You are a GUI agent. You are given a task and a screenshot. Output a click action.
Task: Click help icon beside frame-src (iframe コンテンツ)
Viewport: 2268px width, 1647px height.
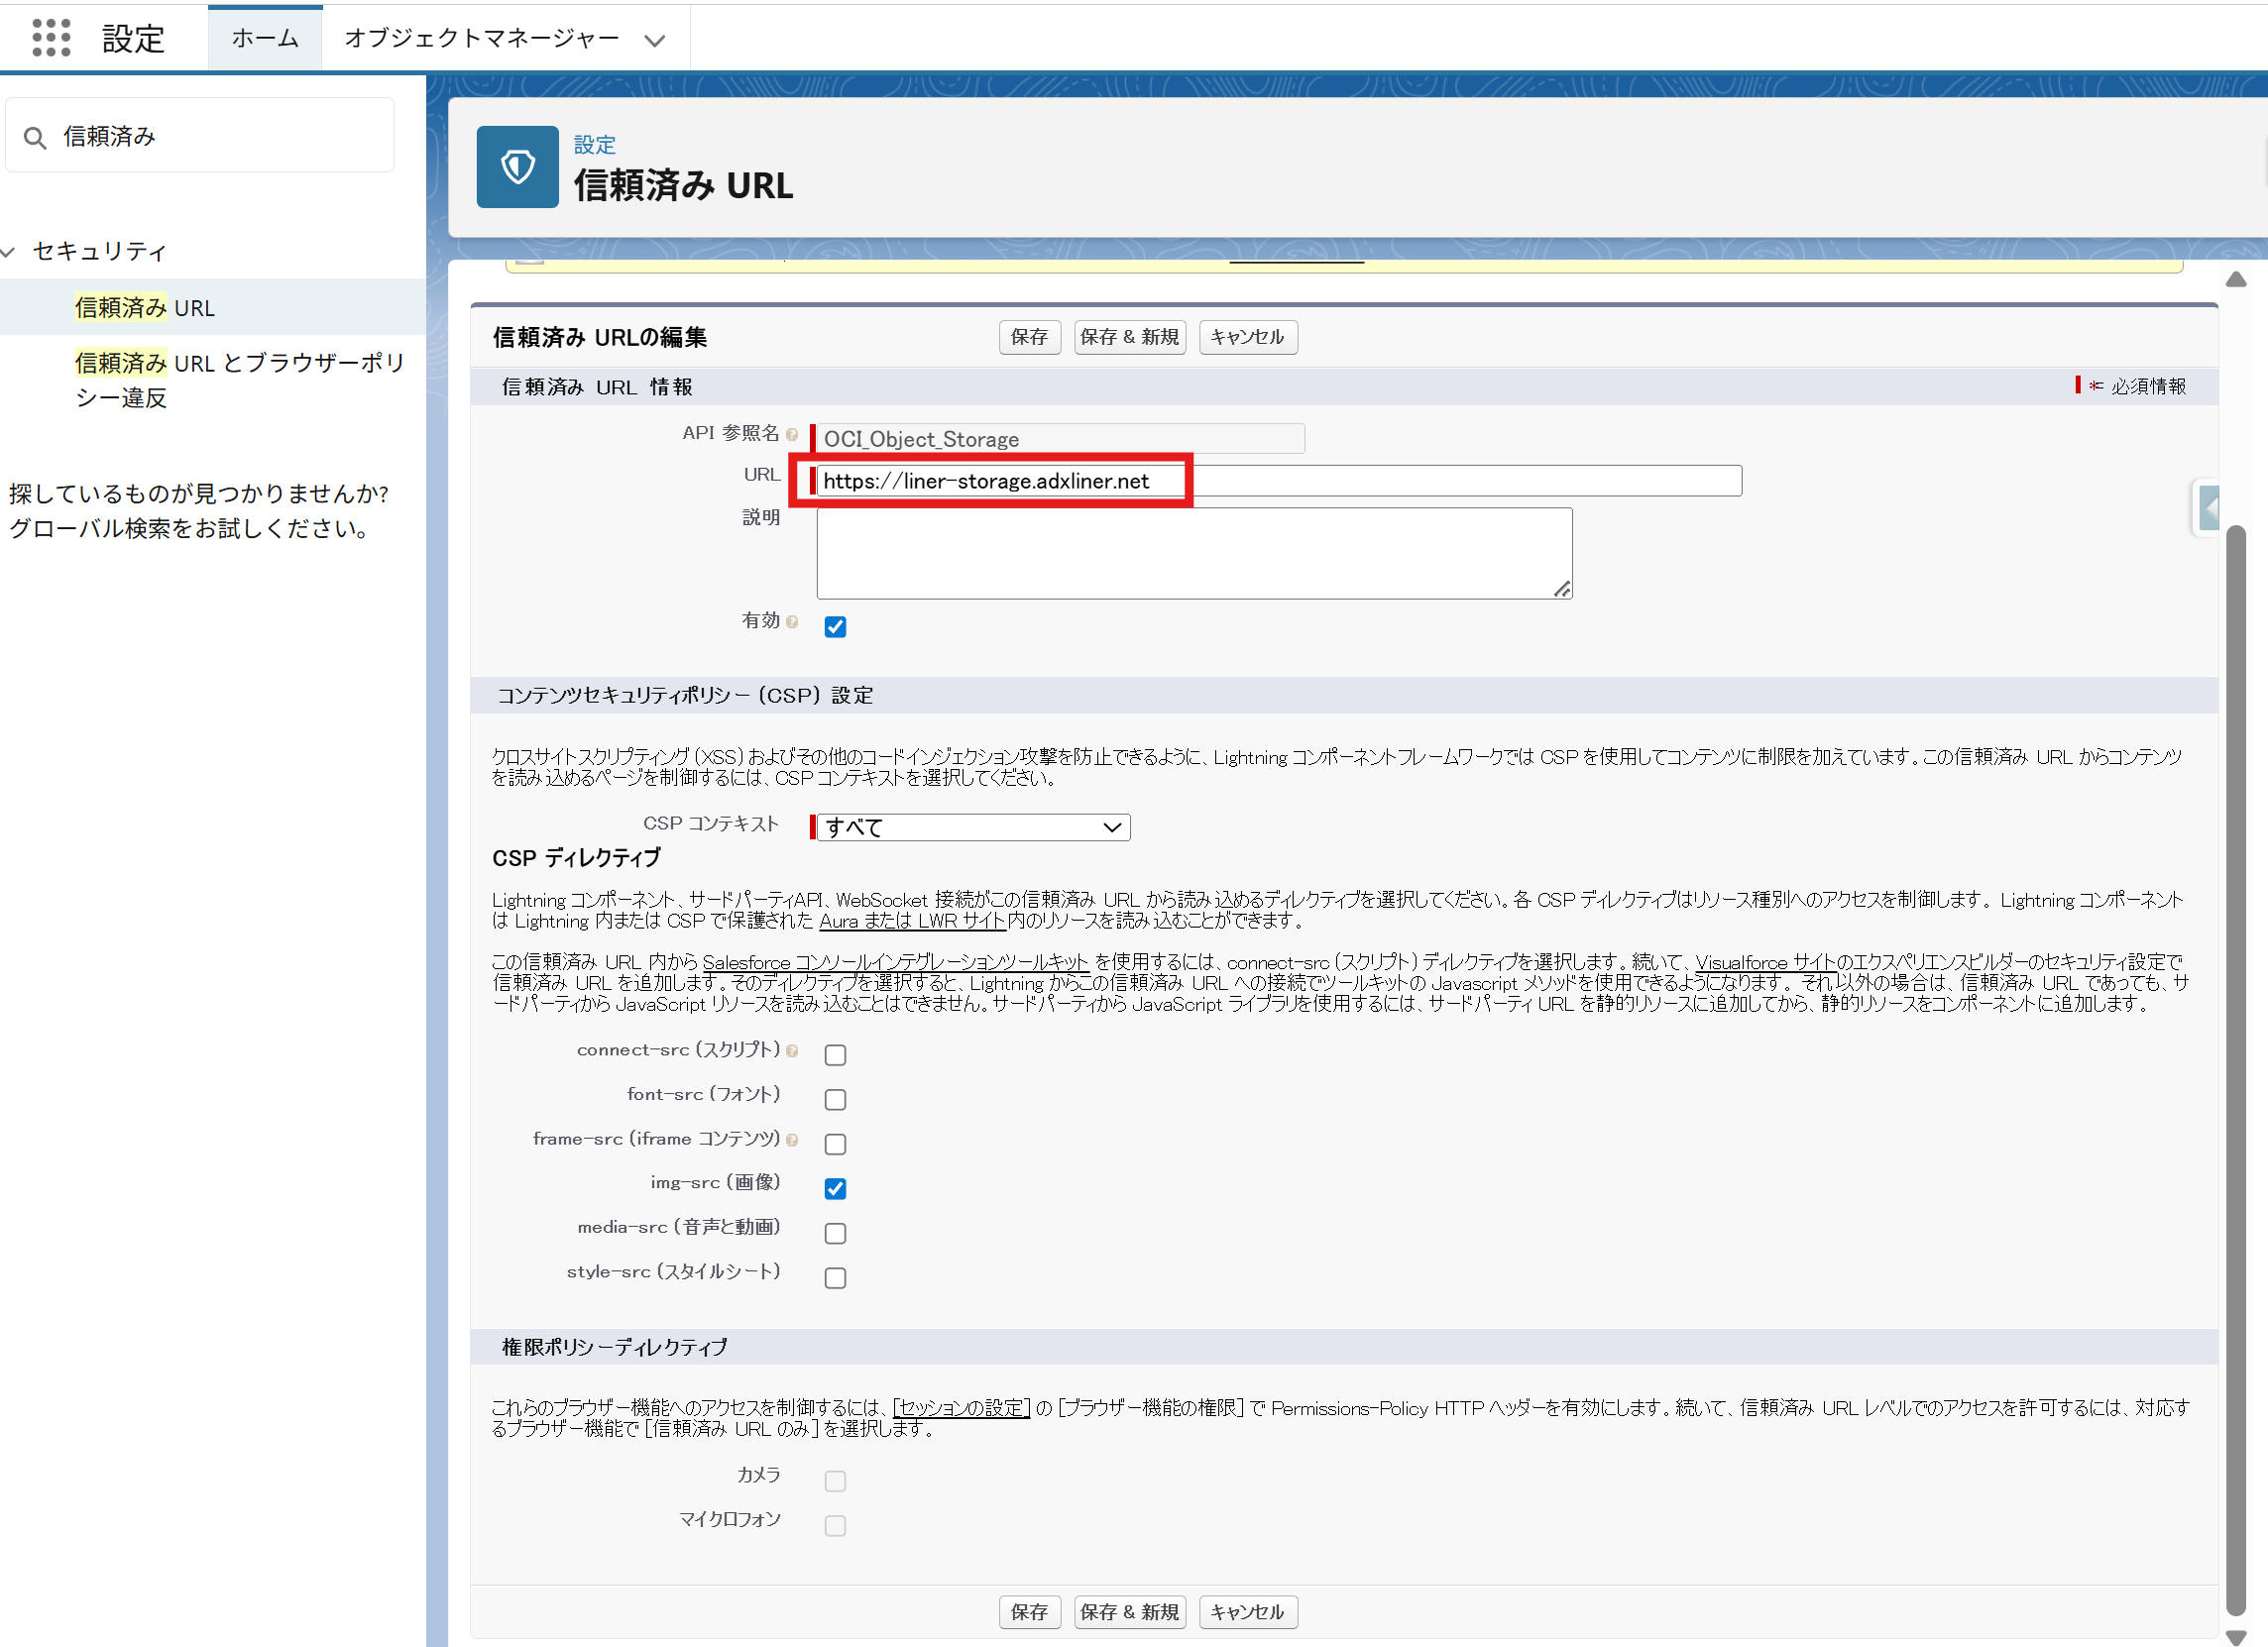click(792, 1140)
